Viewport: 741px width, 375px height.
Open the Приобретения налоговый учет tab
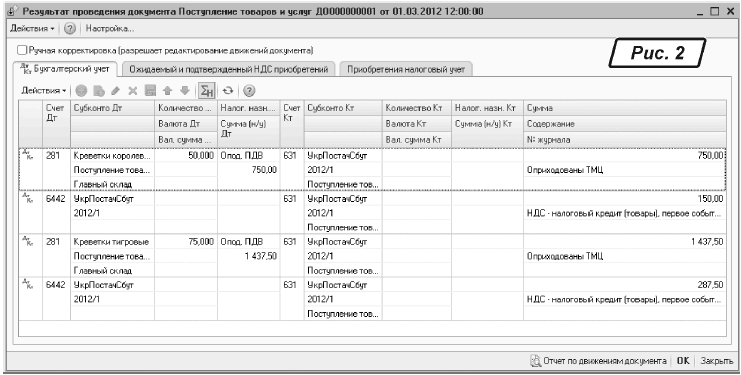pyautogui.click(x=406, y=69)
